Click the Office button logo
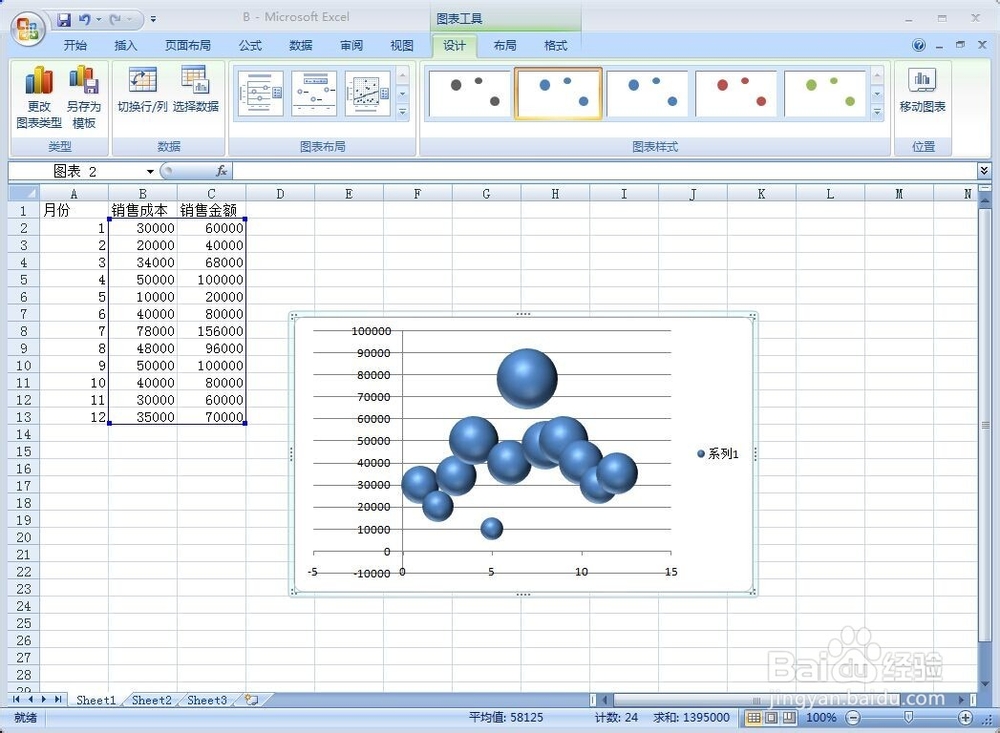 [28, 29]
